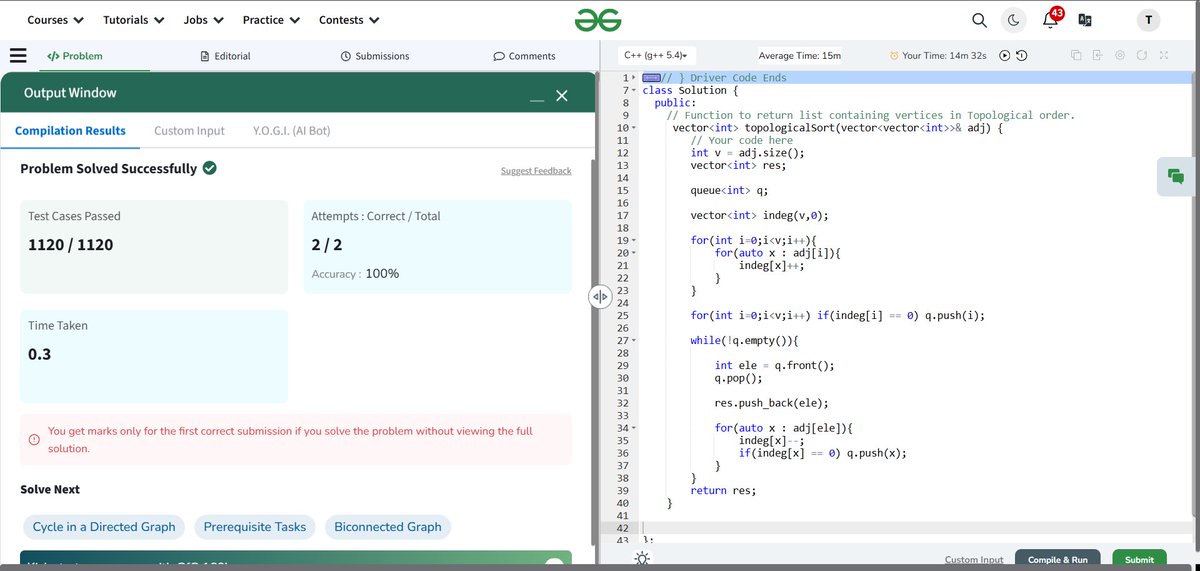Viewport: 1200px width, 571px height.
Task: Click the alarm clock icon beside Your Time
Action: pos(895,56)
